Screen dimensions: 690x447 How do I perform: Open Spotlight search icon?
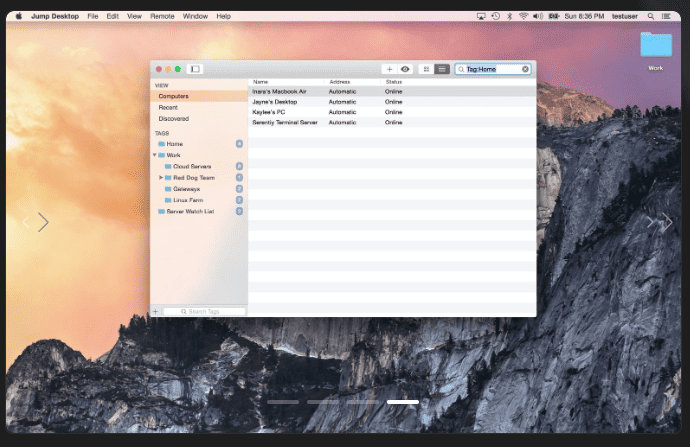(650, 16)
